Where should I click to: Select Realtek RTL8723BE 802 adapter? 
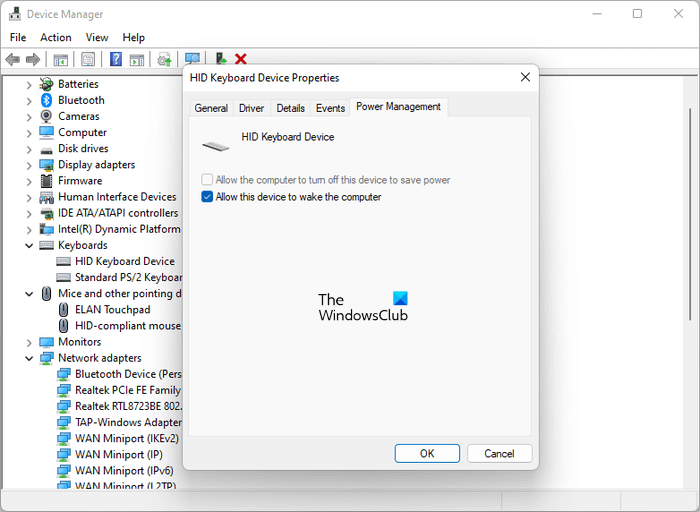tap(128, 406)
